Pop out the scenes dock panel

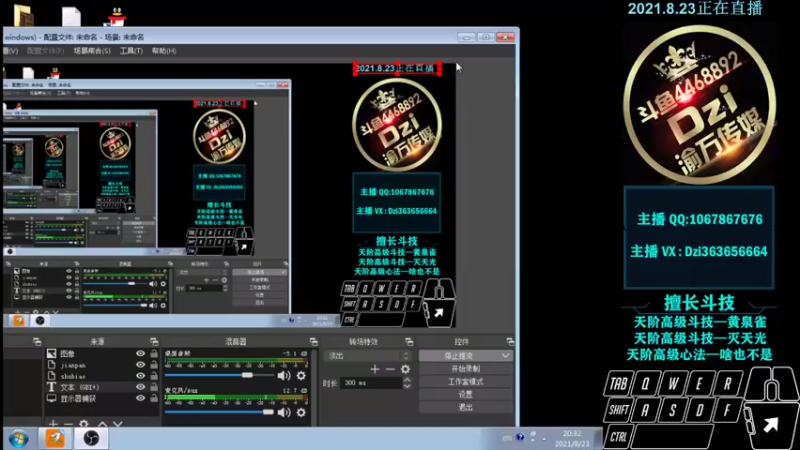point(37,341)
